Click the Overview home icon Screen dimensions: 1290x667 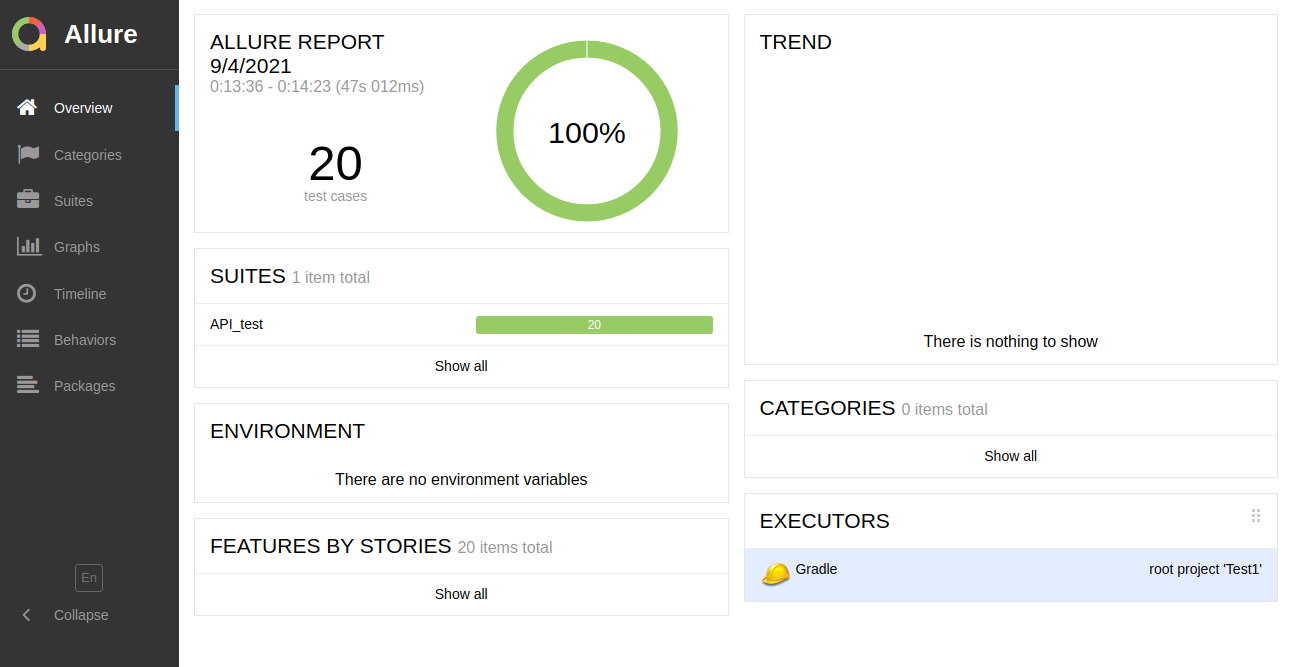(27, 107)
